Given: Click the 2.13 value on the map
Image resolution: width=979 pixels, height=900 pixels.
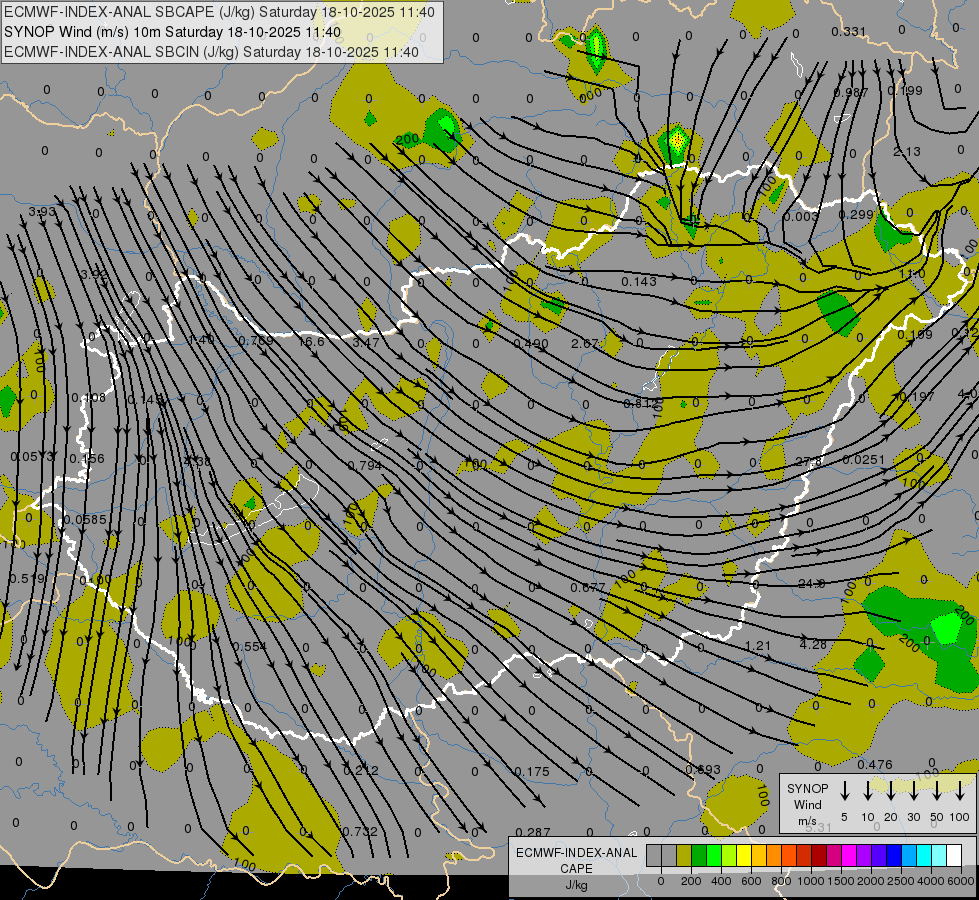Looking at the screenshot, I should click(x=907, y=151).
